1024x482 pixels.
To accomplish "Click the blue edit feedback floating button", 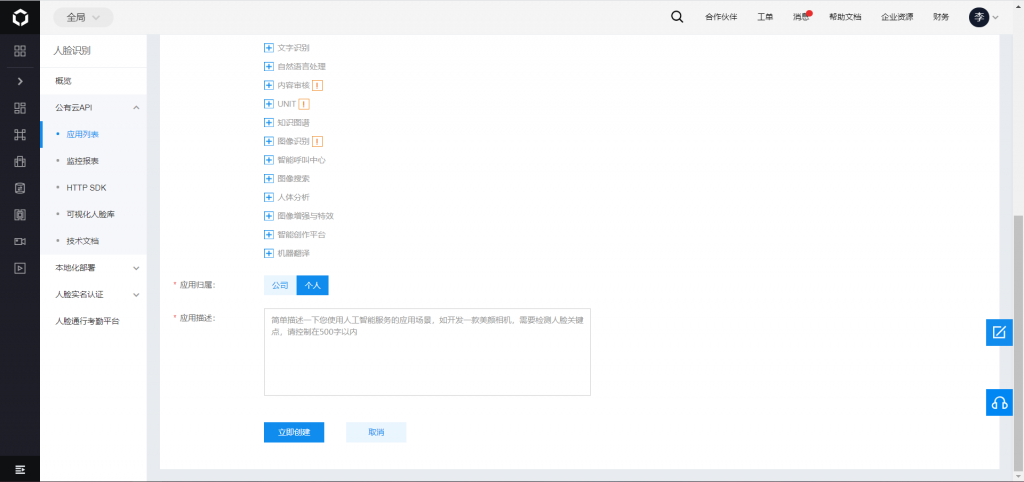I will 999,332.
